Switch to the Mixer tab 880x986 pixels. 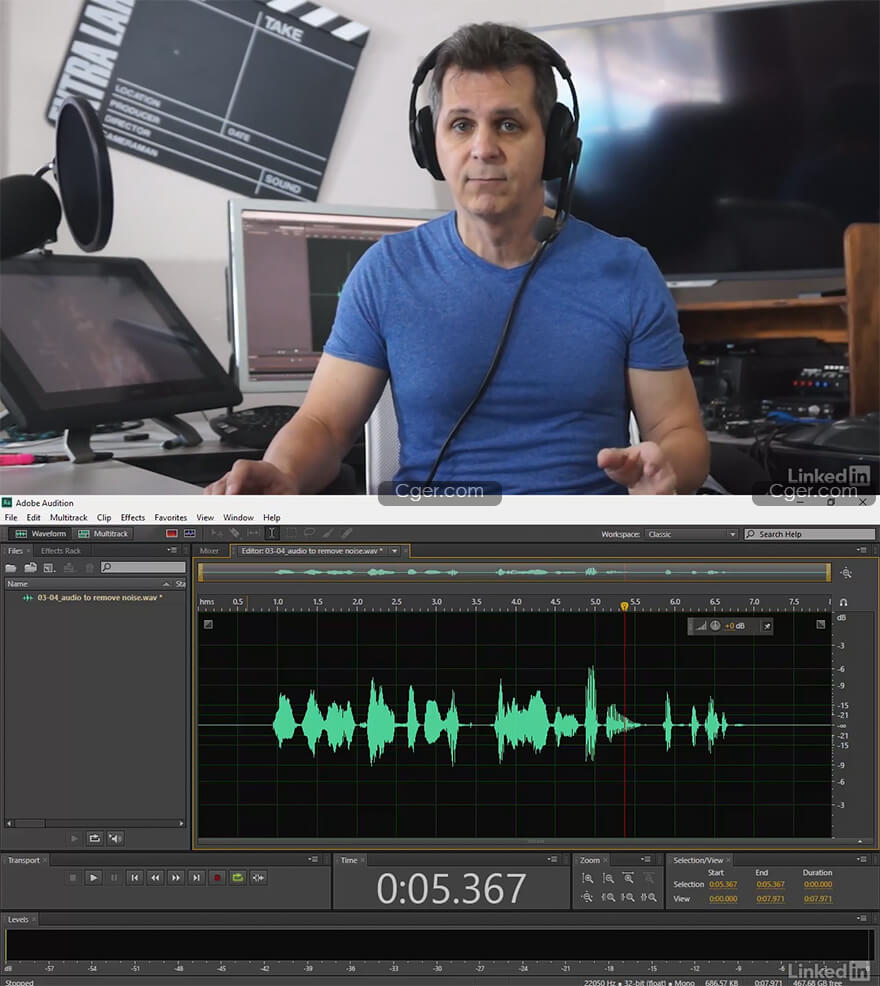[x=209, y=551]
